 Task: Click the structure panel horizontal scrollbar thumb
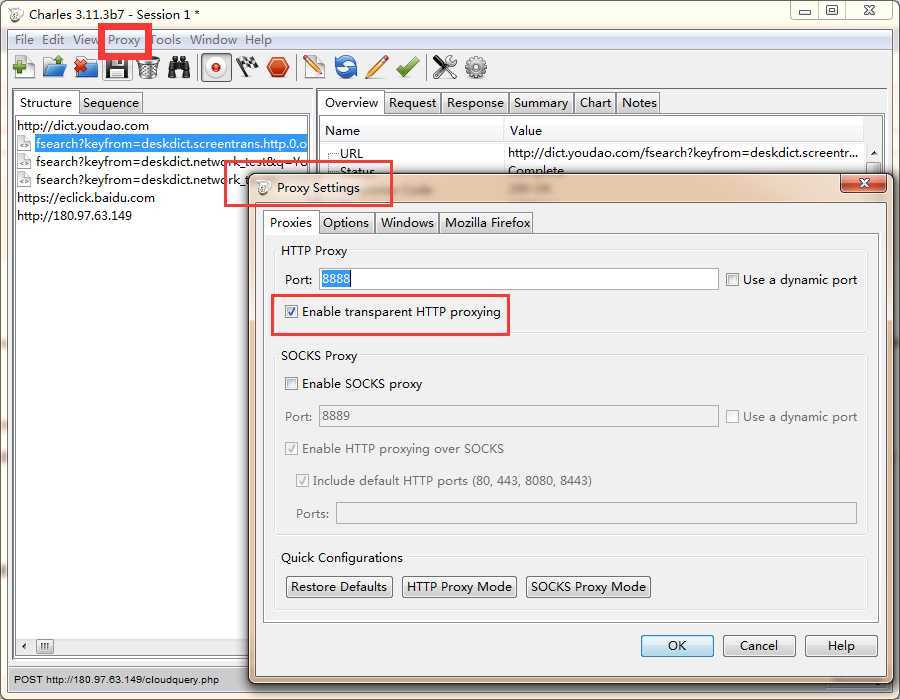tap(45, 647)
